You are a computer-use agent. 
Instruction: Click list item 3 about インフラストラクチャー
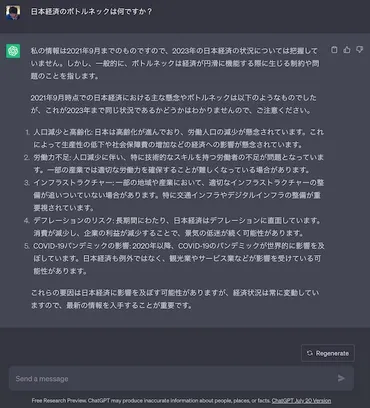coord(178,195)
